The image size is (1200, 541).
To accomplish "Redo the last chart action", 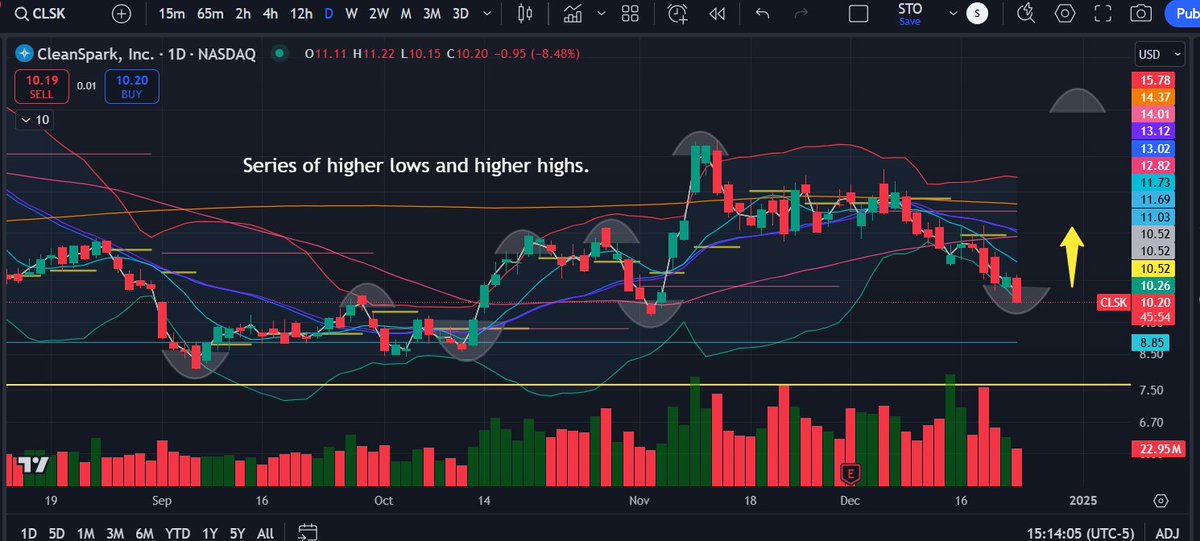I will (x=800, y=14).
